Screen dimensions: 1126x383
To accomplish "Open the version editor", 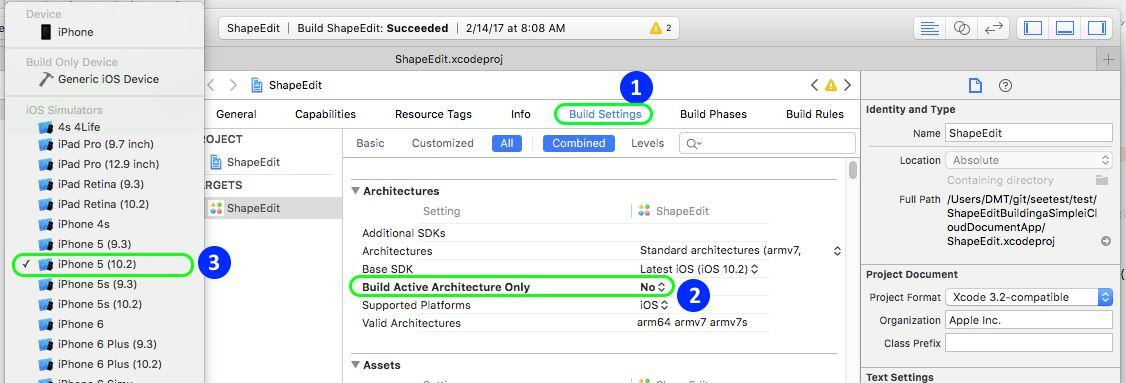I will click(x=993, y=28).
